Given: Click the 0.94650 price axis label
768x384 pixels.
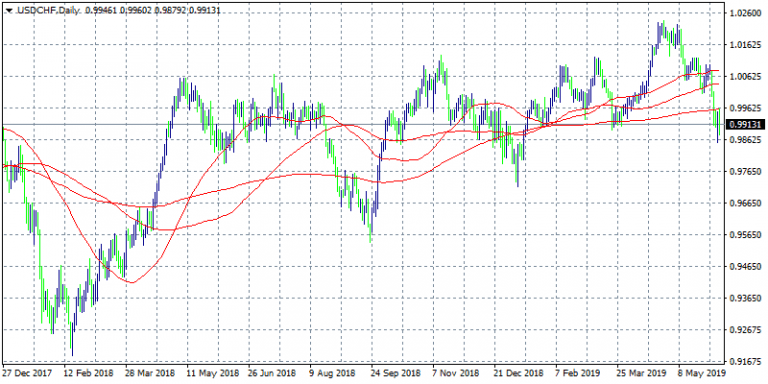Looking at the screenshot, I should (x=745, y=266).
